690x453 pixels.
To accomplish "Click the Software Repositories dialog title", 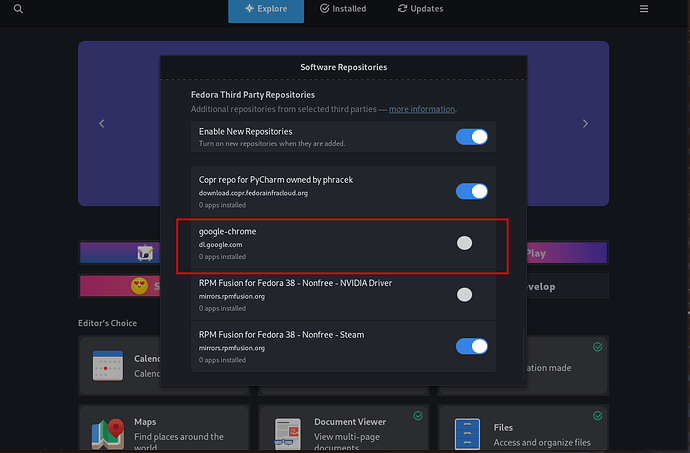I will pos(344,67).
